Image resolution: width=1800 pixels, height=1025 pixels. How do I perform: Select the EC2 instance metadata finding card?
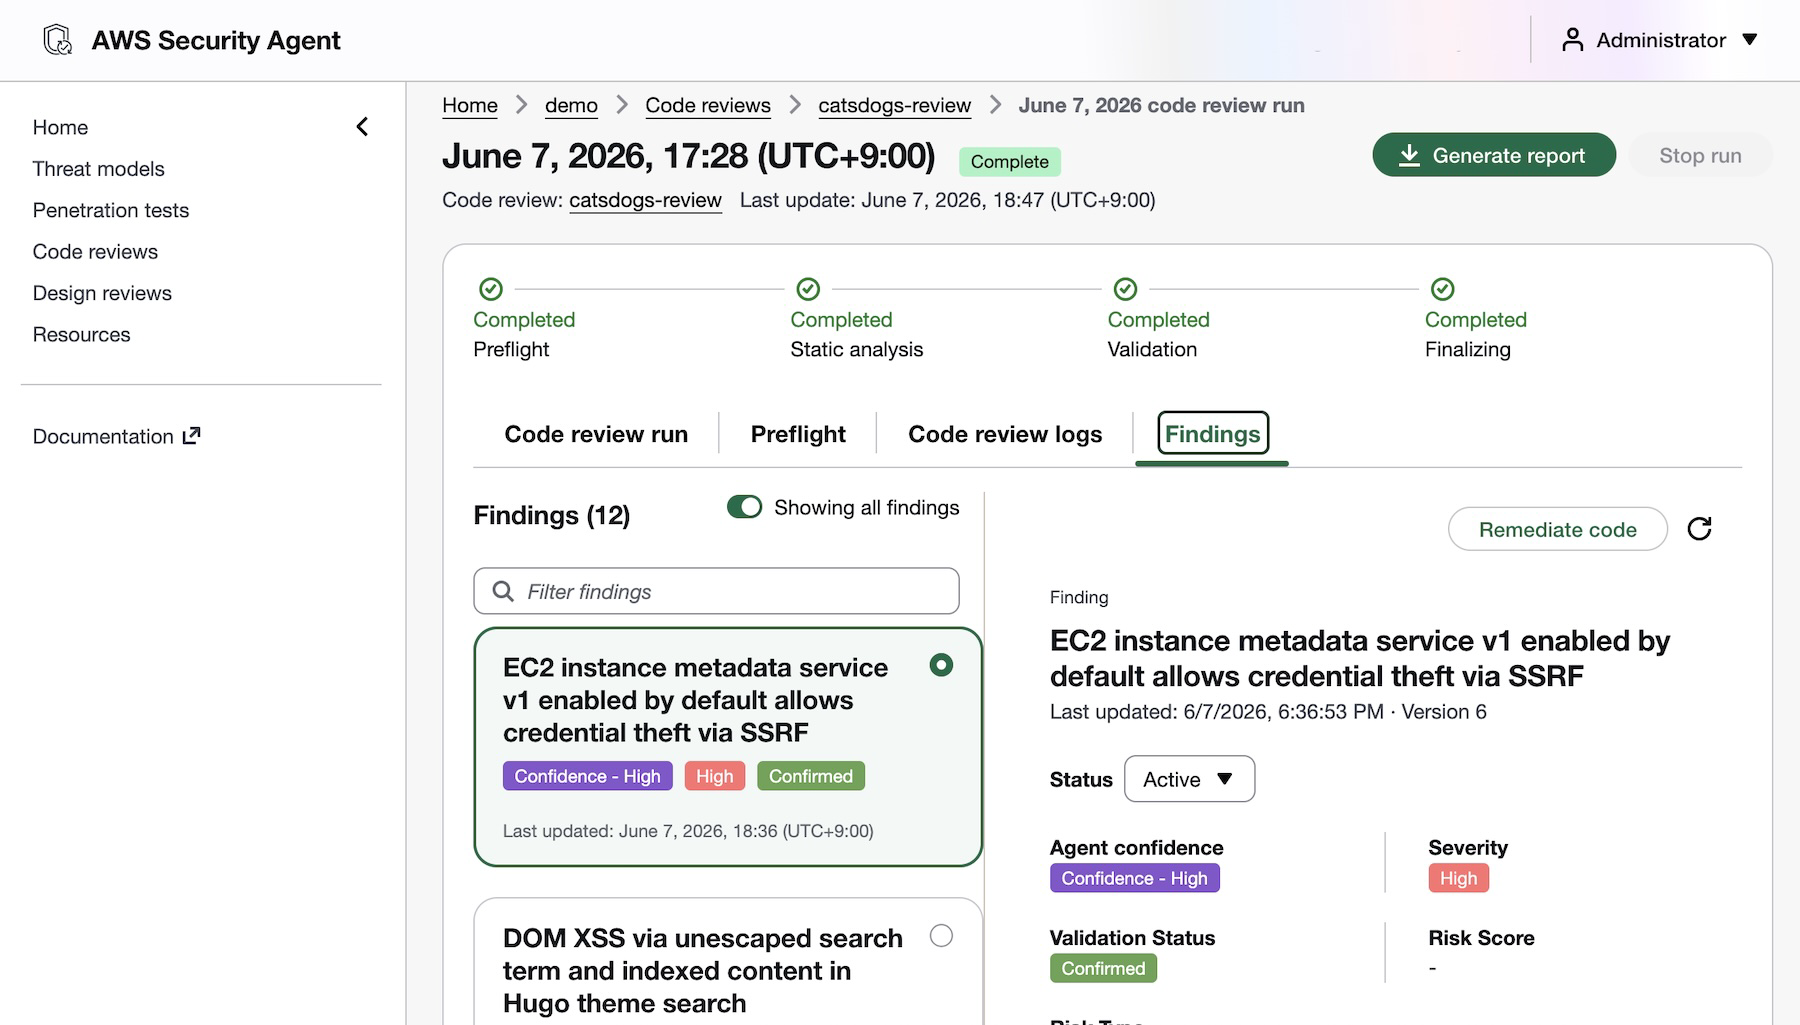(x=727, y=747)
